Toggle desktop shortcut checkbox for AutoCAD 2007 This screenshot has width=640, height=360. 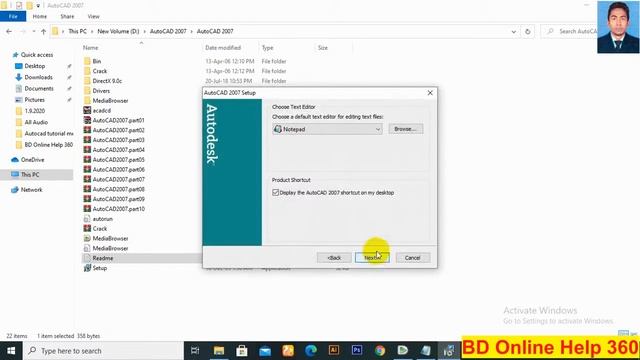point(276,192)
